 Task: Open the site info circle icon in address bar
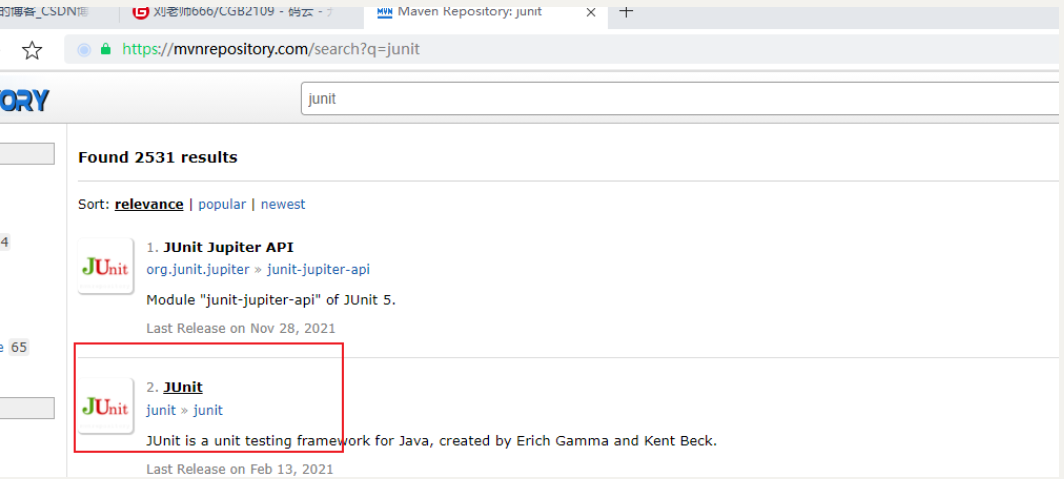(84, 50)
